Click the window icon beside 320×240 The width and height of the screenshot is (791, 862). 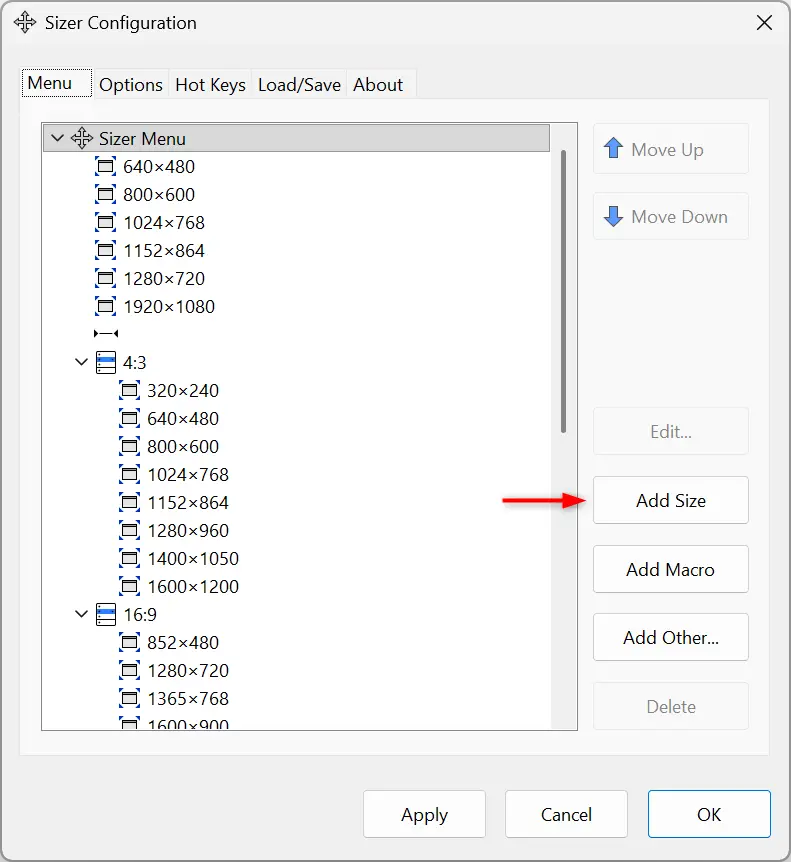coord(129,390)
